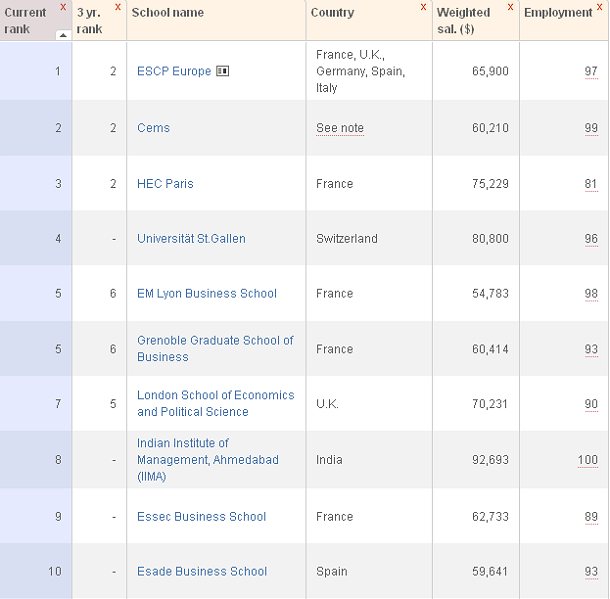610x599 pixels.
Task: Remove the 3 yr. rank column via its red x
Action: point(118,7)
